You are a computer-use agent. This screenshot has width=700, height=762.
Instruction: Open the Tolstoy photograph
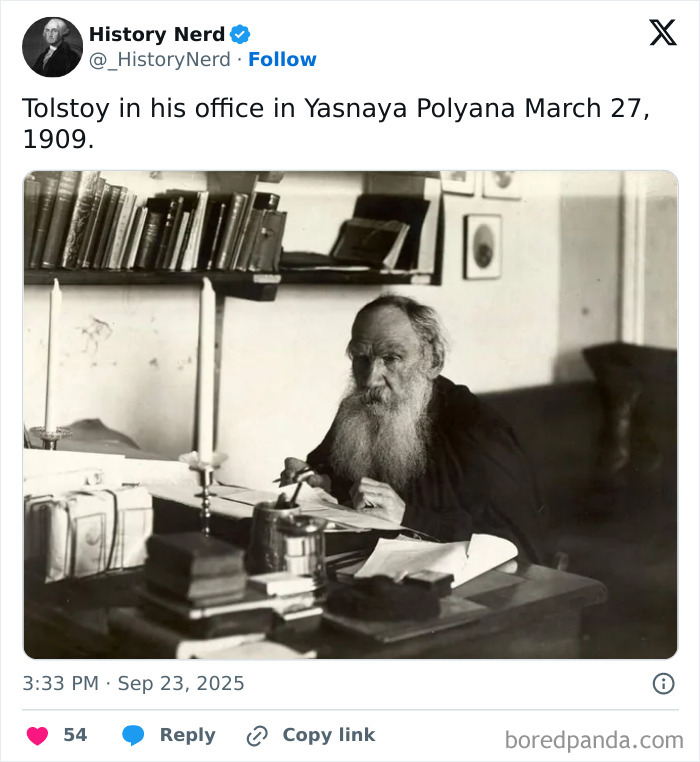pos(350,415)
